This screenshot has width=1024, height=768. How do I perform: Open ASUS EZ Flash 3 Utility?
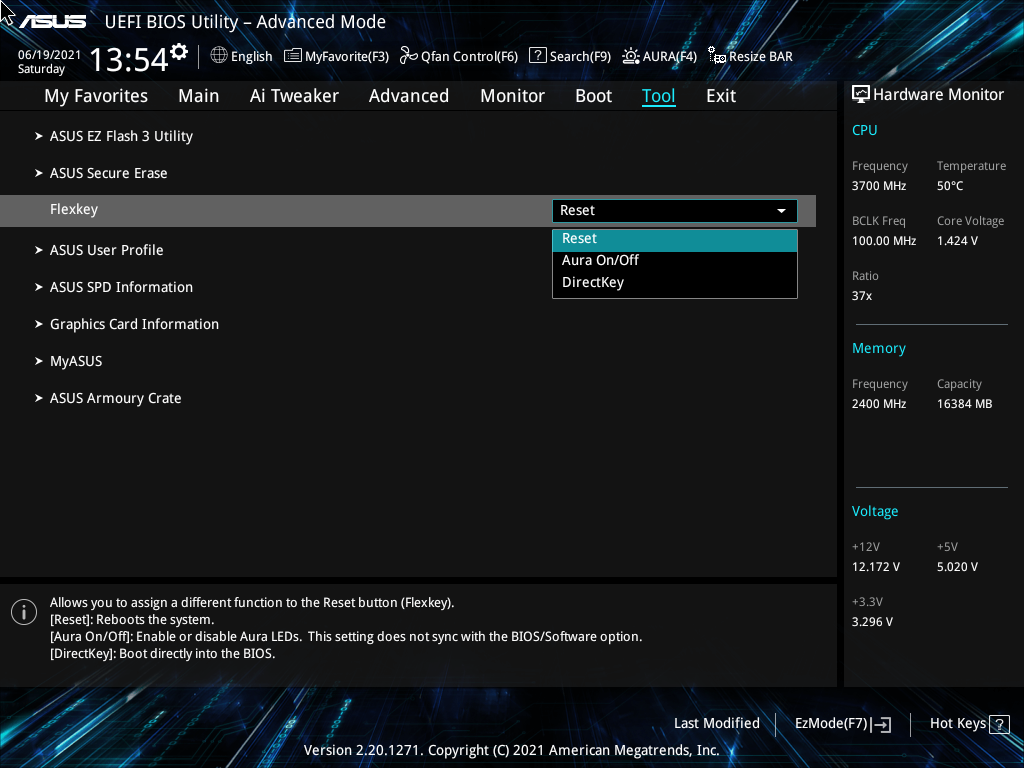point(121,135)
